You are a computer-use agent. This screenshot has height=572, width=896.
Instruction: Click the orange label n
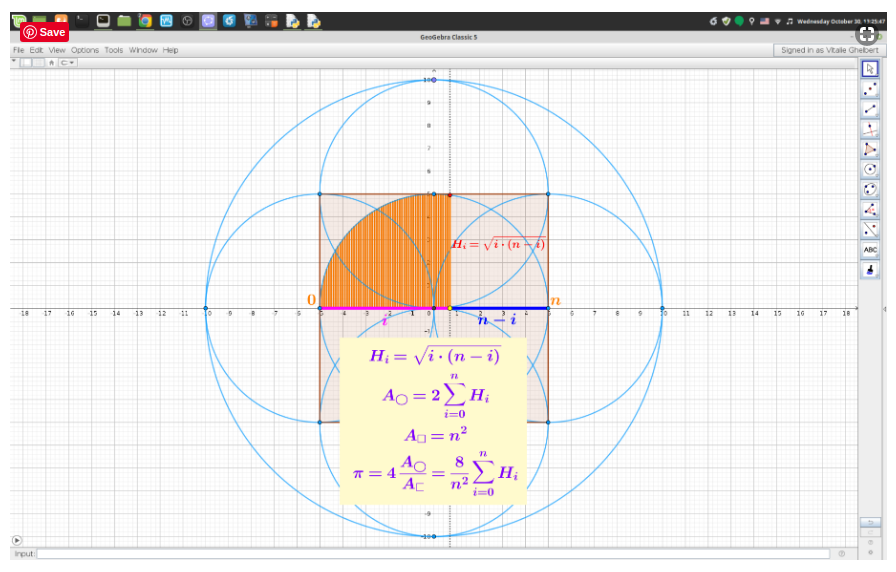tap(555, 301)
